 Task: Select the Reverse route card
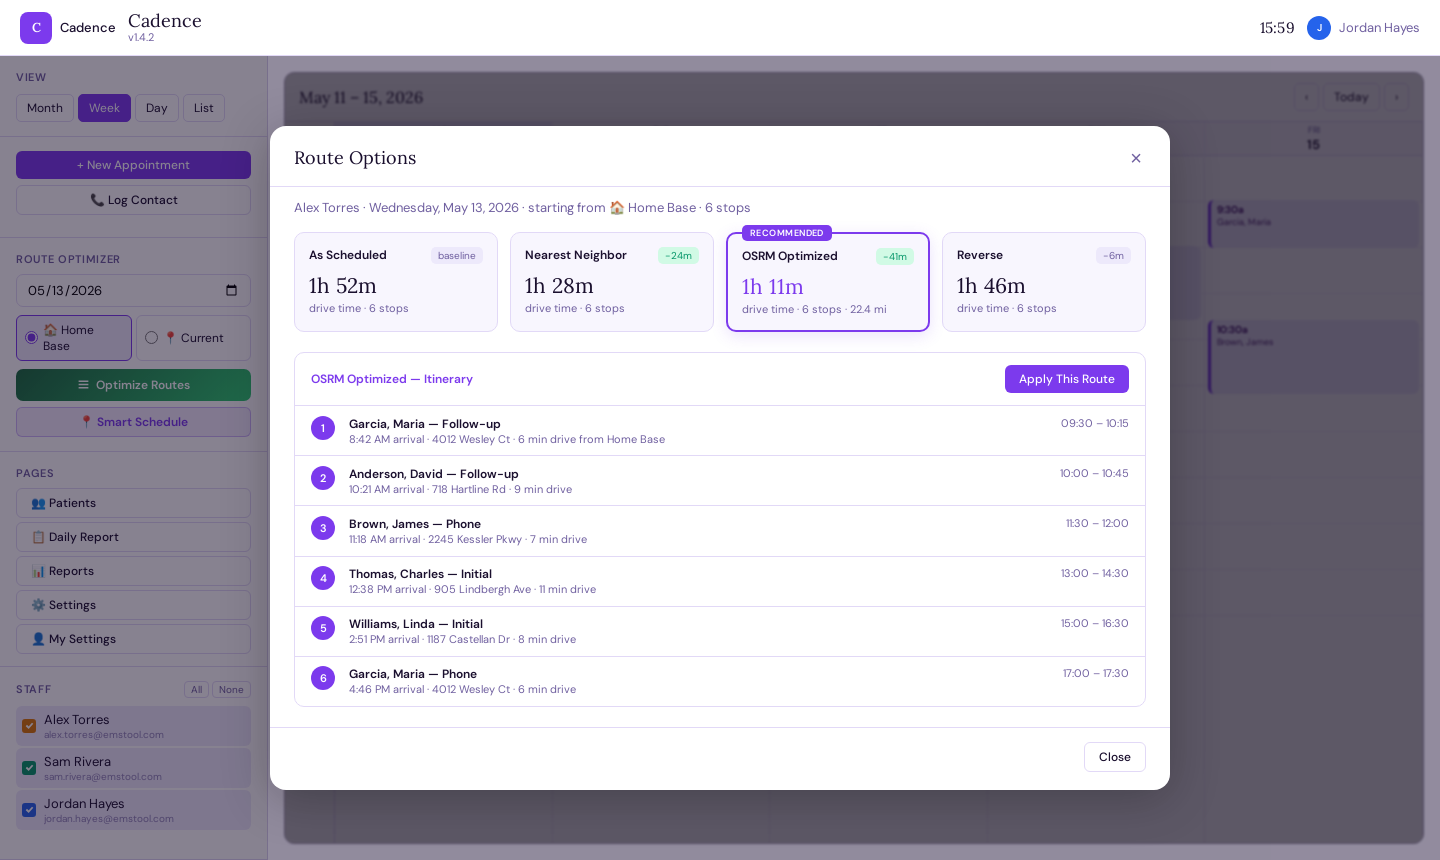[1044, 282]
